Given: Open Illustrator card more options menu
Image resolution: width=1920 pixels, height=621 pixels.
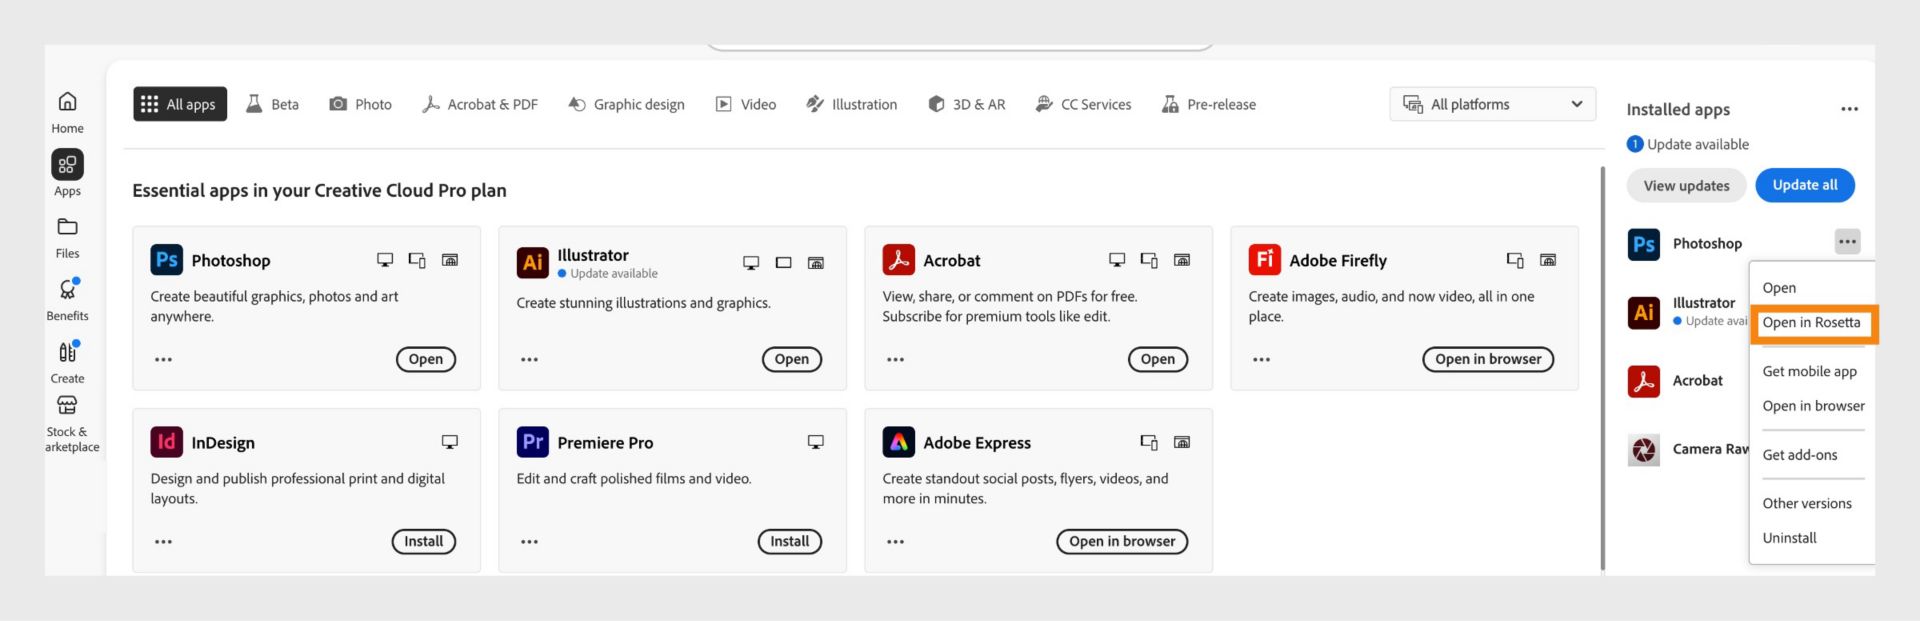Looking at the screenshot, I should [529, 359].
